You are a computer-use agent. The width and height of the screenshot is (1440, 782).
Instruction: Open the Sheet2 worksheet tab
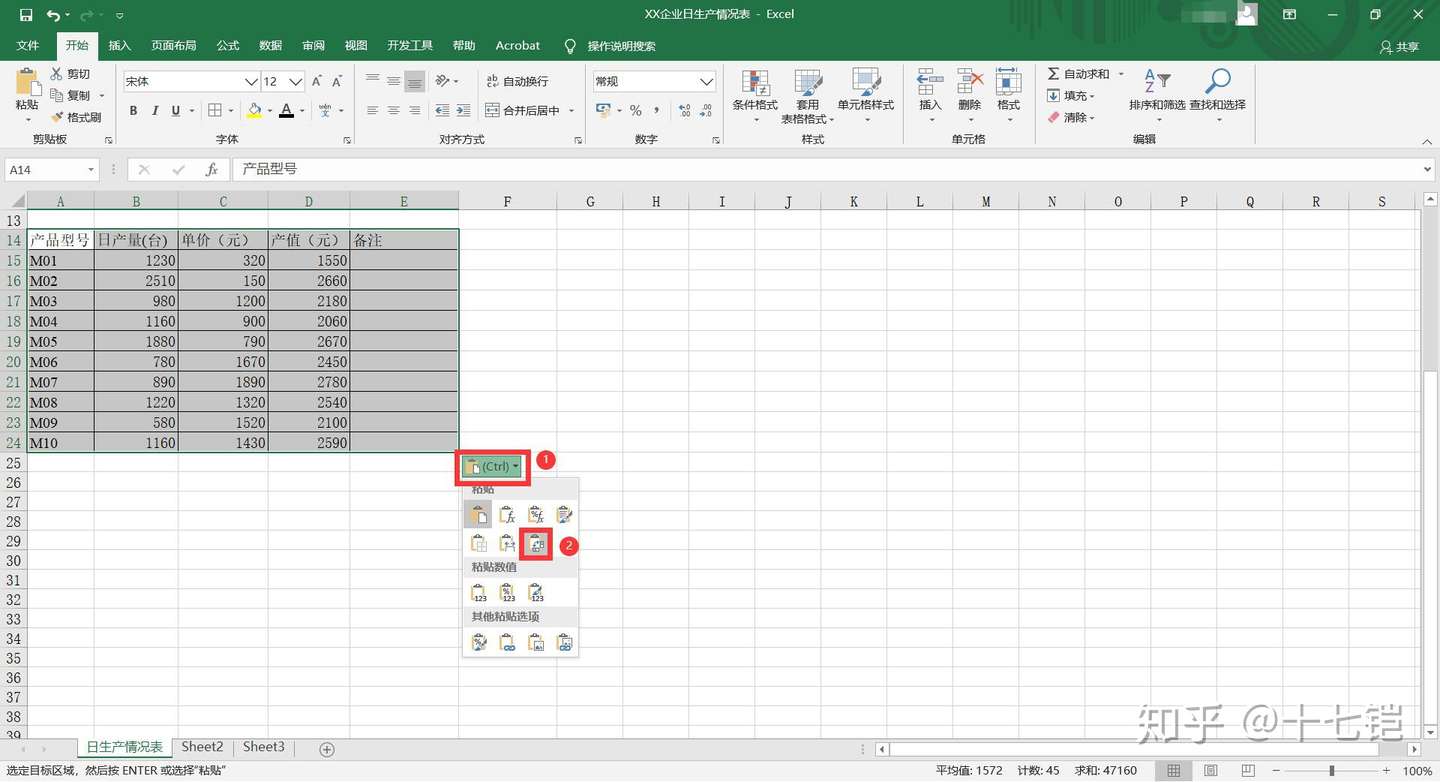coord(202,747)
